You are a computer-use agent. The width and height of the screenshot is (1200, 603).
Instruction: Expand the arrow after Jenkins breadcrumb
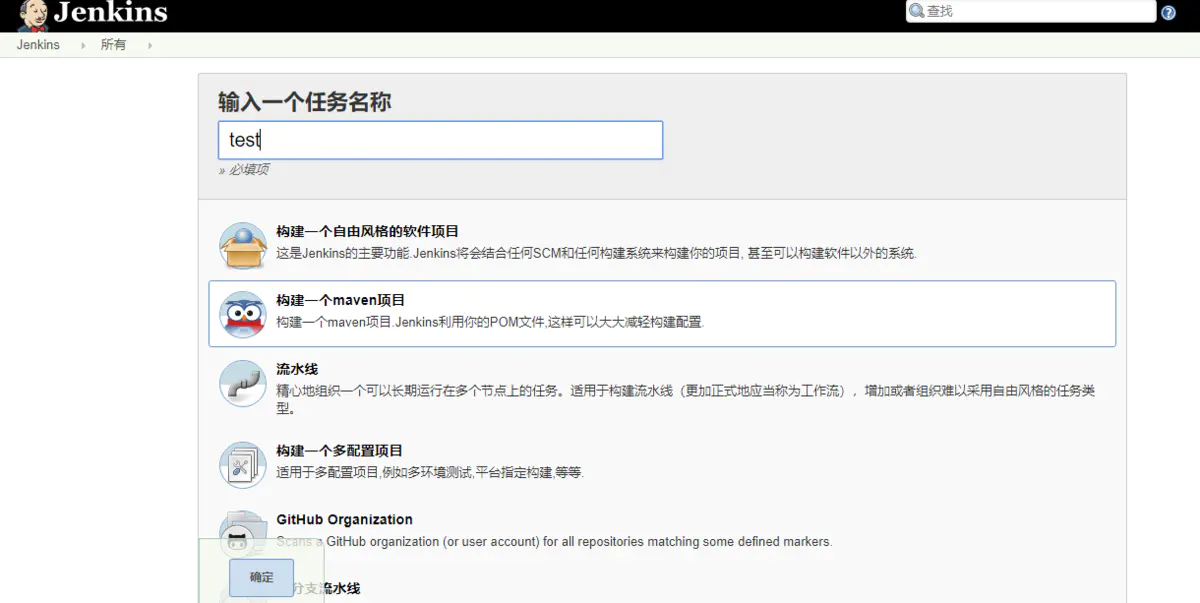tap(83, 45)
